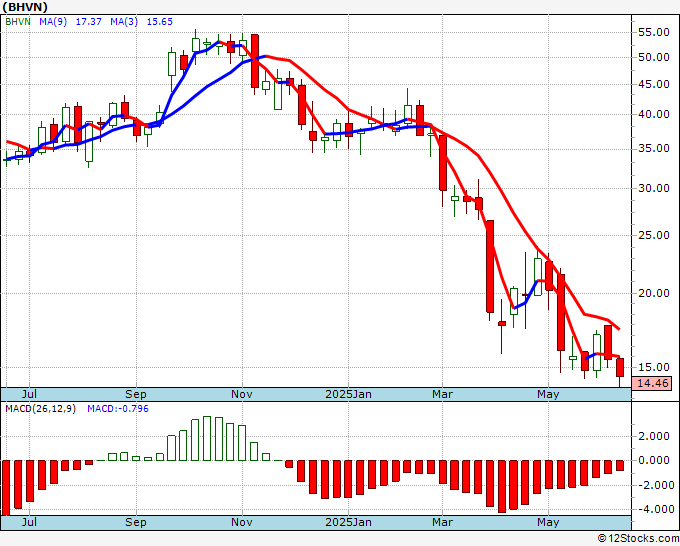
Task: Click Nov on the MACD time axis
Action: (x=242, y=522)
